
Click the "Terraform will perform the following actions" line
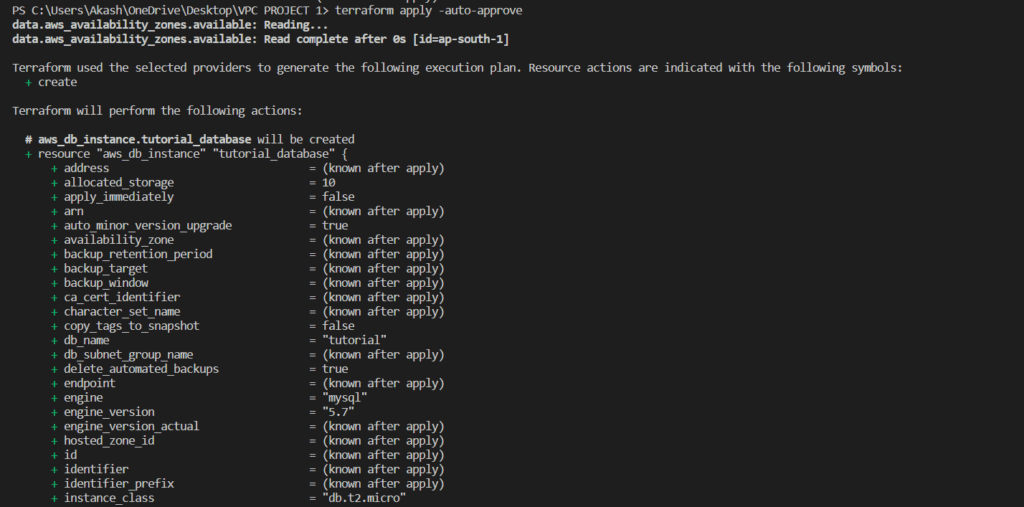[157, 111]
